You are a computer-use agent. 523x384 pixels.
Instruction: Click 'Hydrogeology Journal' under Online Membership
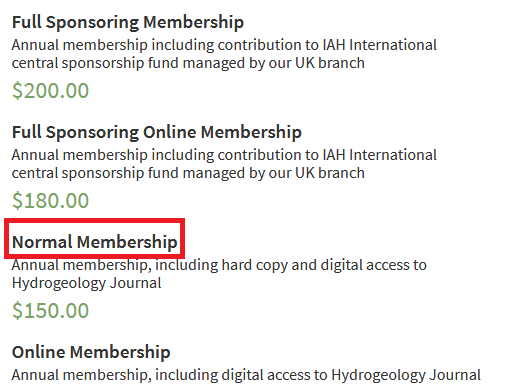[406, 375]
